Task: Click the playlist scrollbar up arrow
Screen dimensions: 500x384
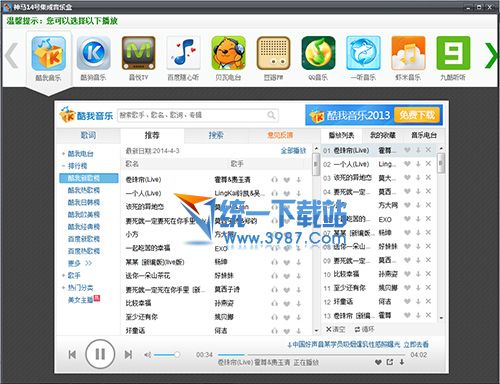Action: (441, 148)
